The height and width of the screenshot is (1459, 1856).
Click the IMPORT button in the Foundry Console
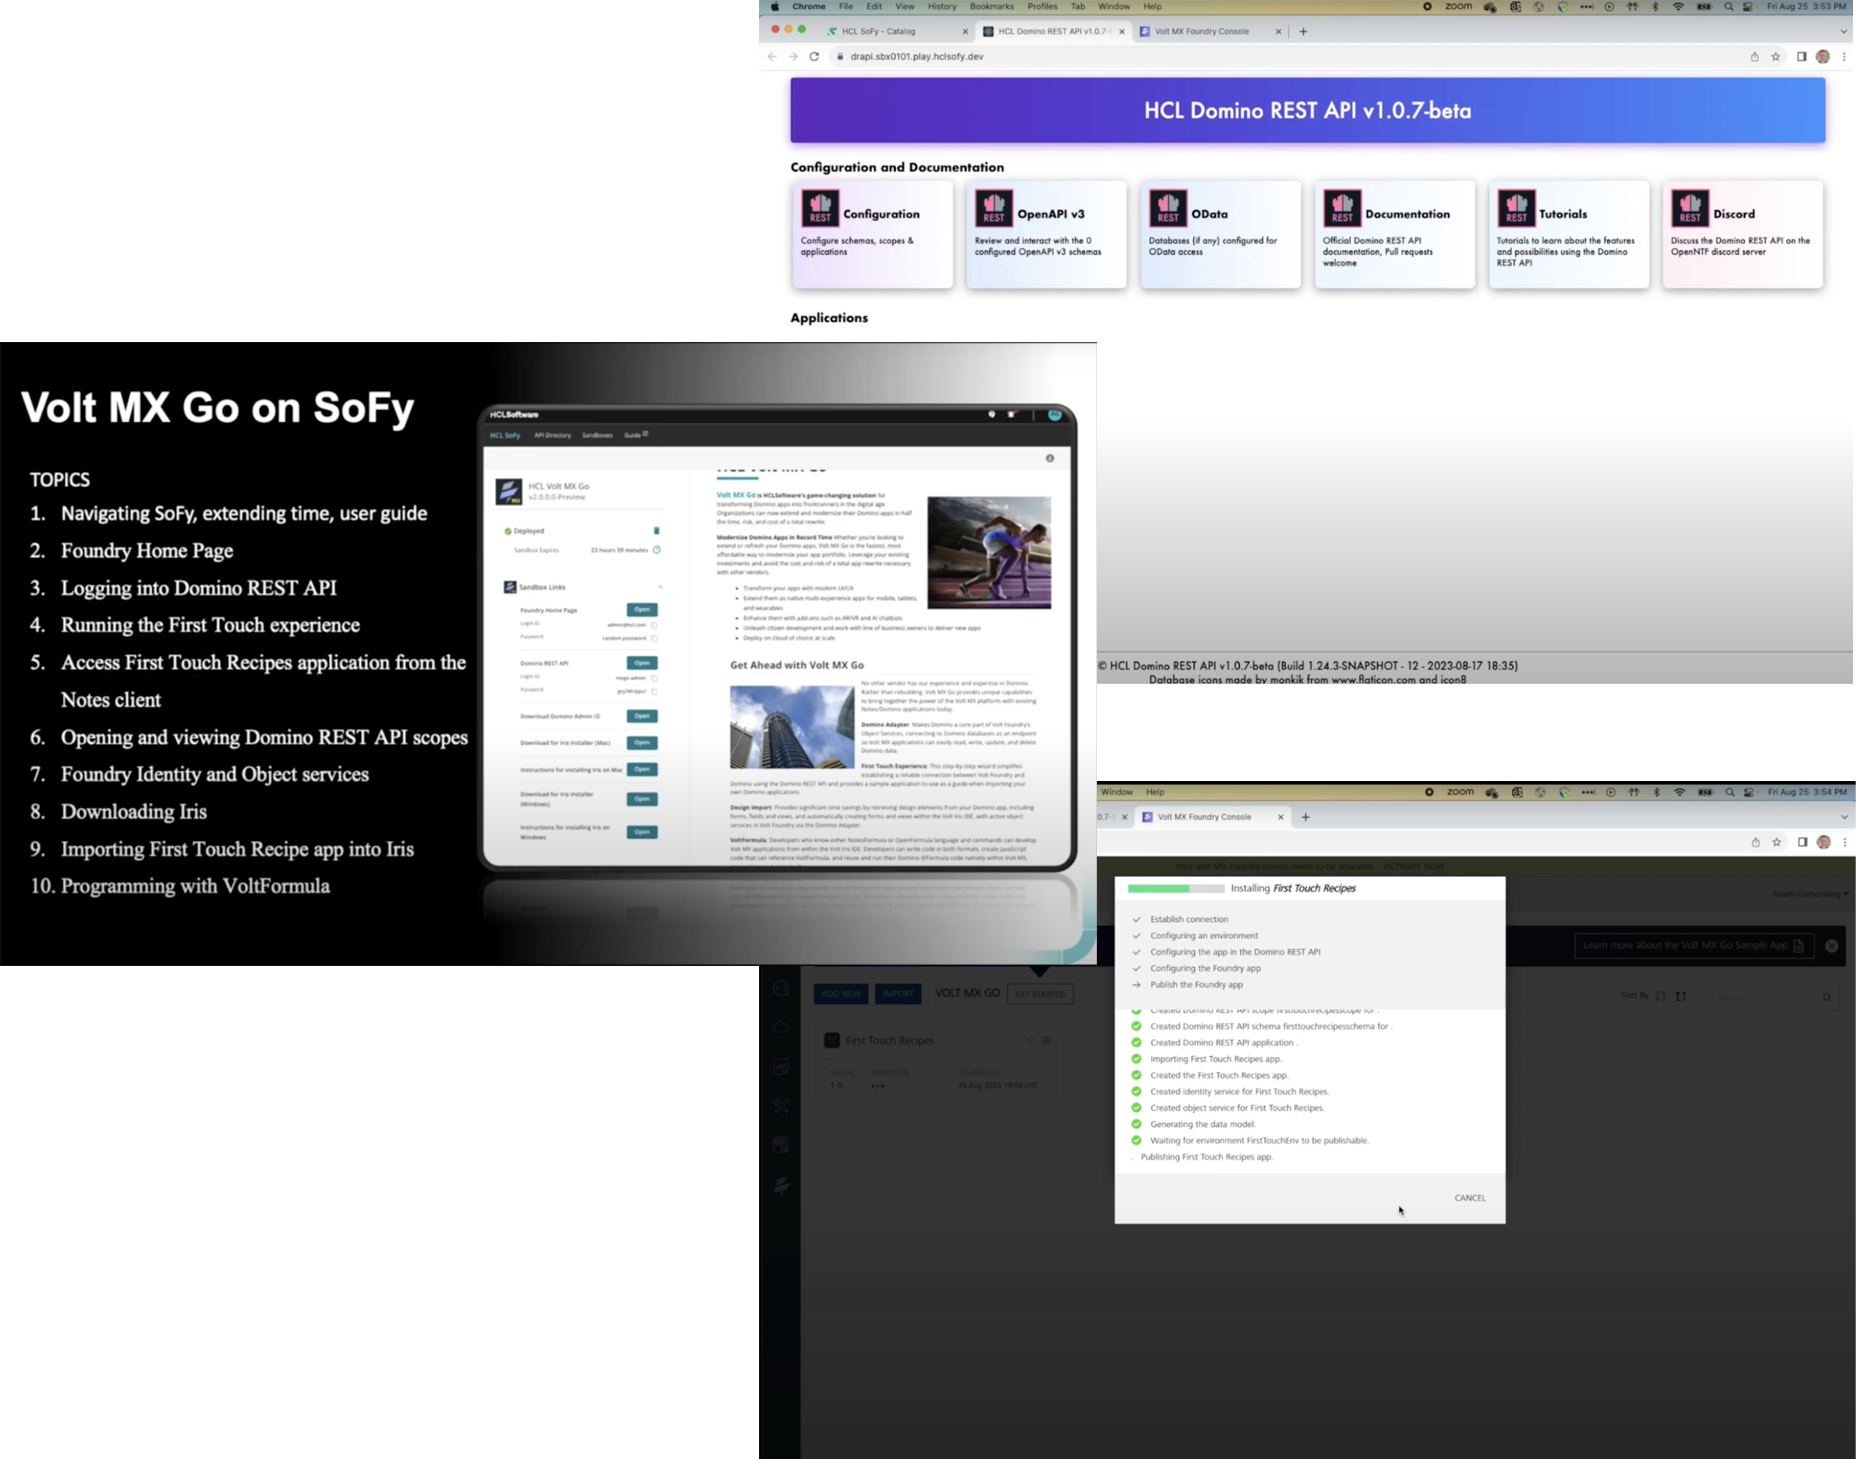coord(898,994)
